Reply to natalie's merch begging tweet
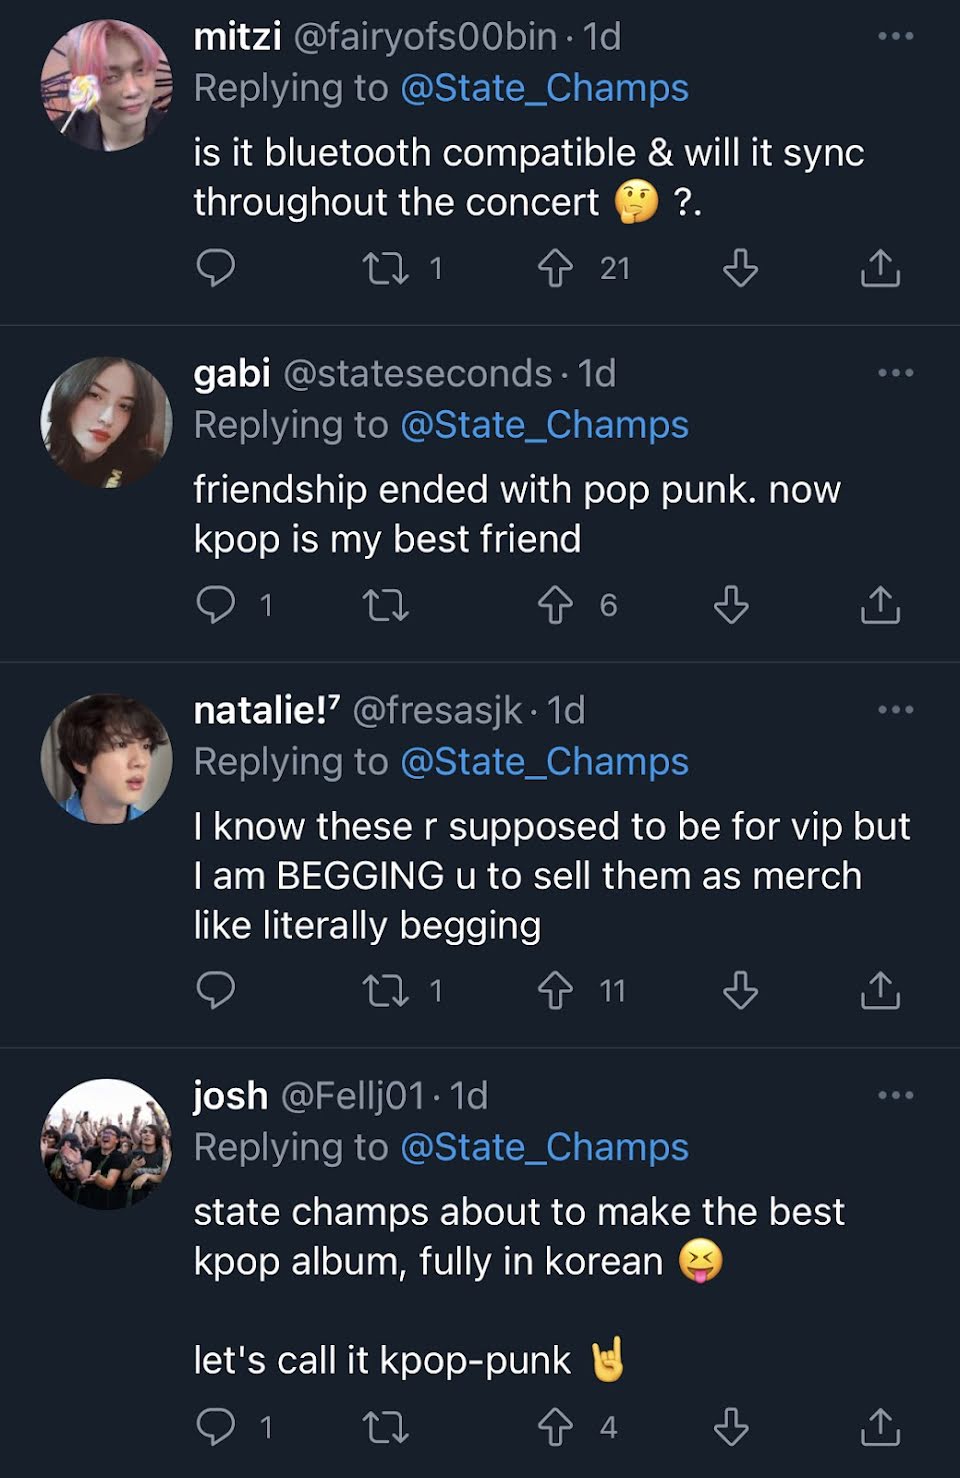Image resolution: width=960 pixels, height=1478 pixels. coord(215,990)
